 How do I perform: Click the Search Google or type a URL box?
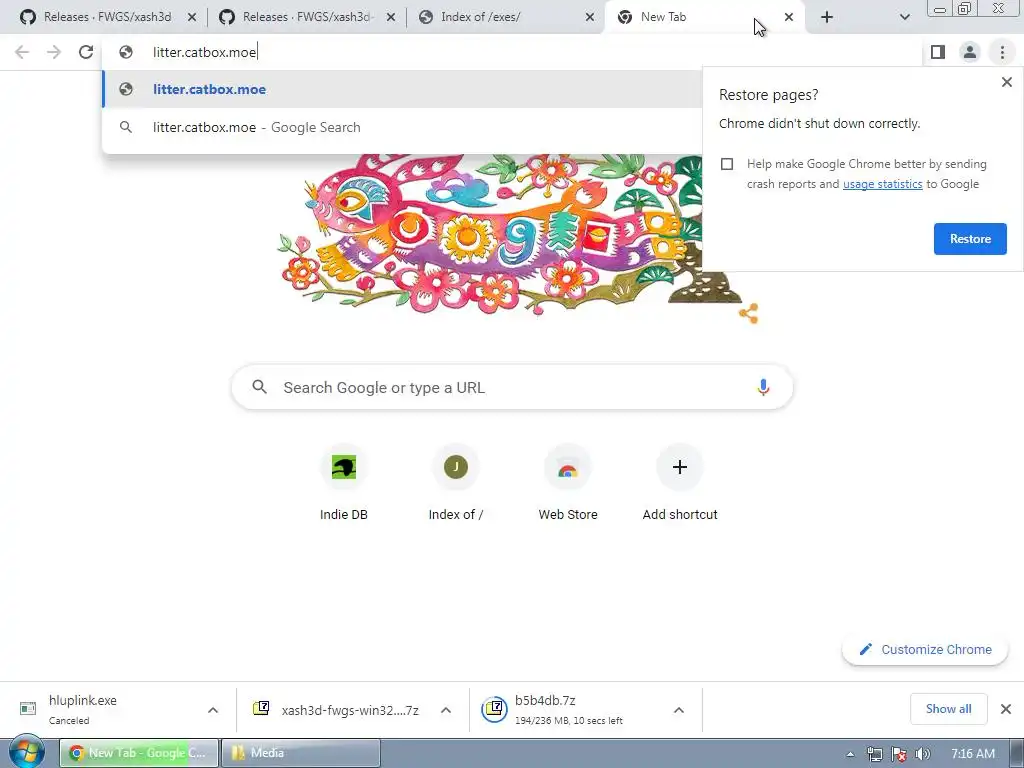coord(512,388)
